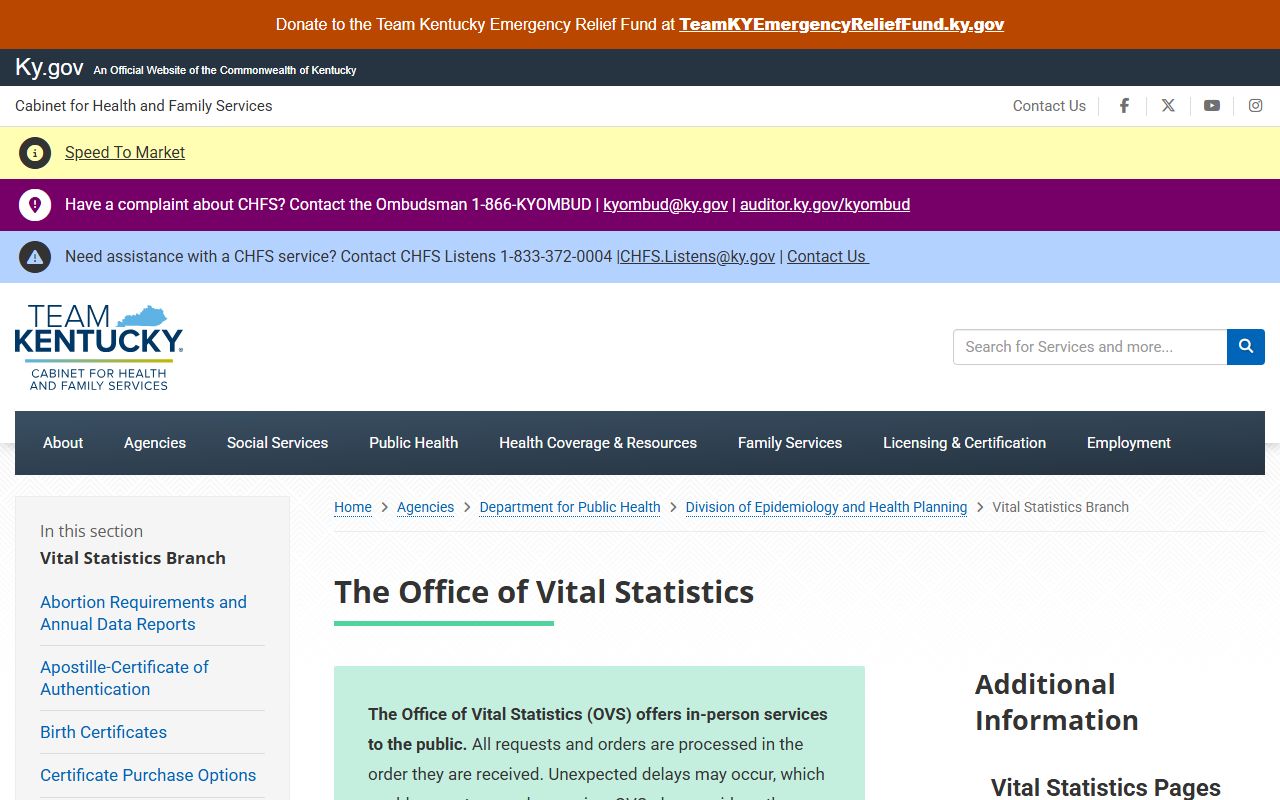Open the X (Twitter) social icon

click(1168, 106)
